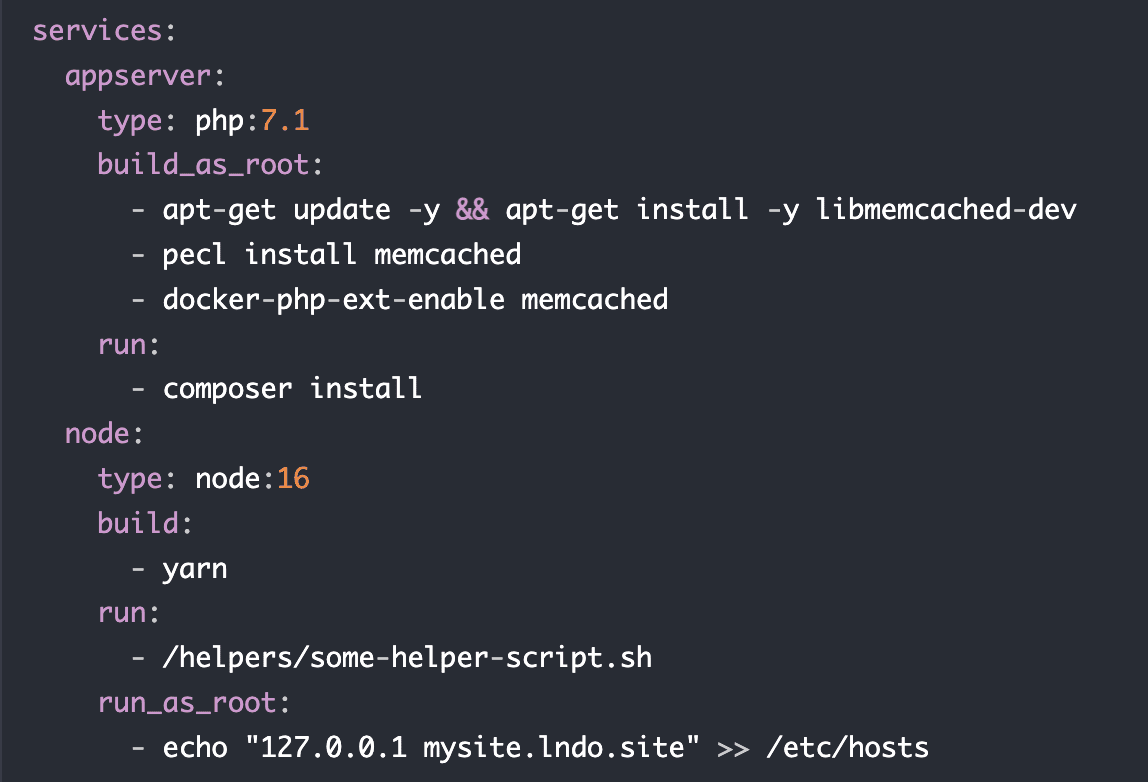Screen dimensions: 1148x782
Task: Click the 'docker-php-ext-enable memcached' line
Action: (415, 299)
